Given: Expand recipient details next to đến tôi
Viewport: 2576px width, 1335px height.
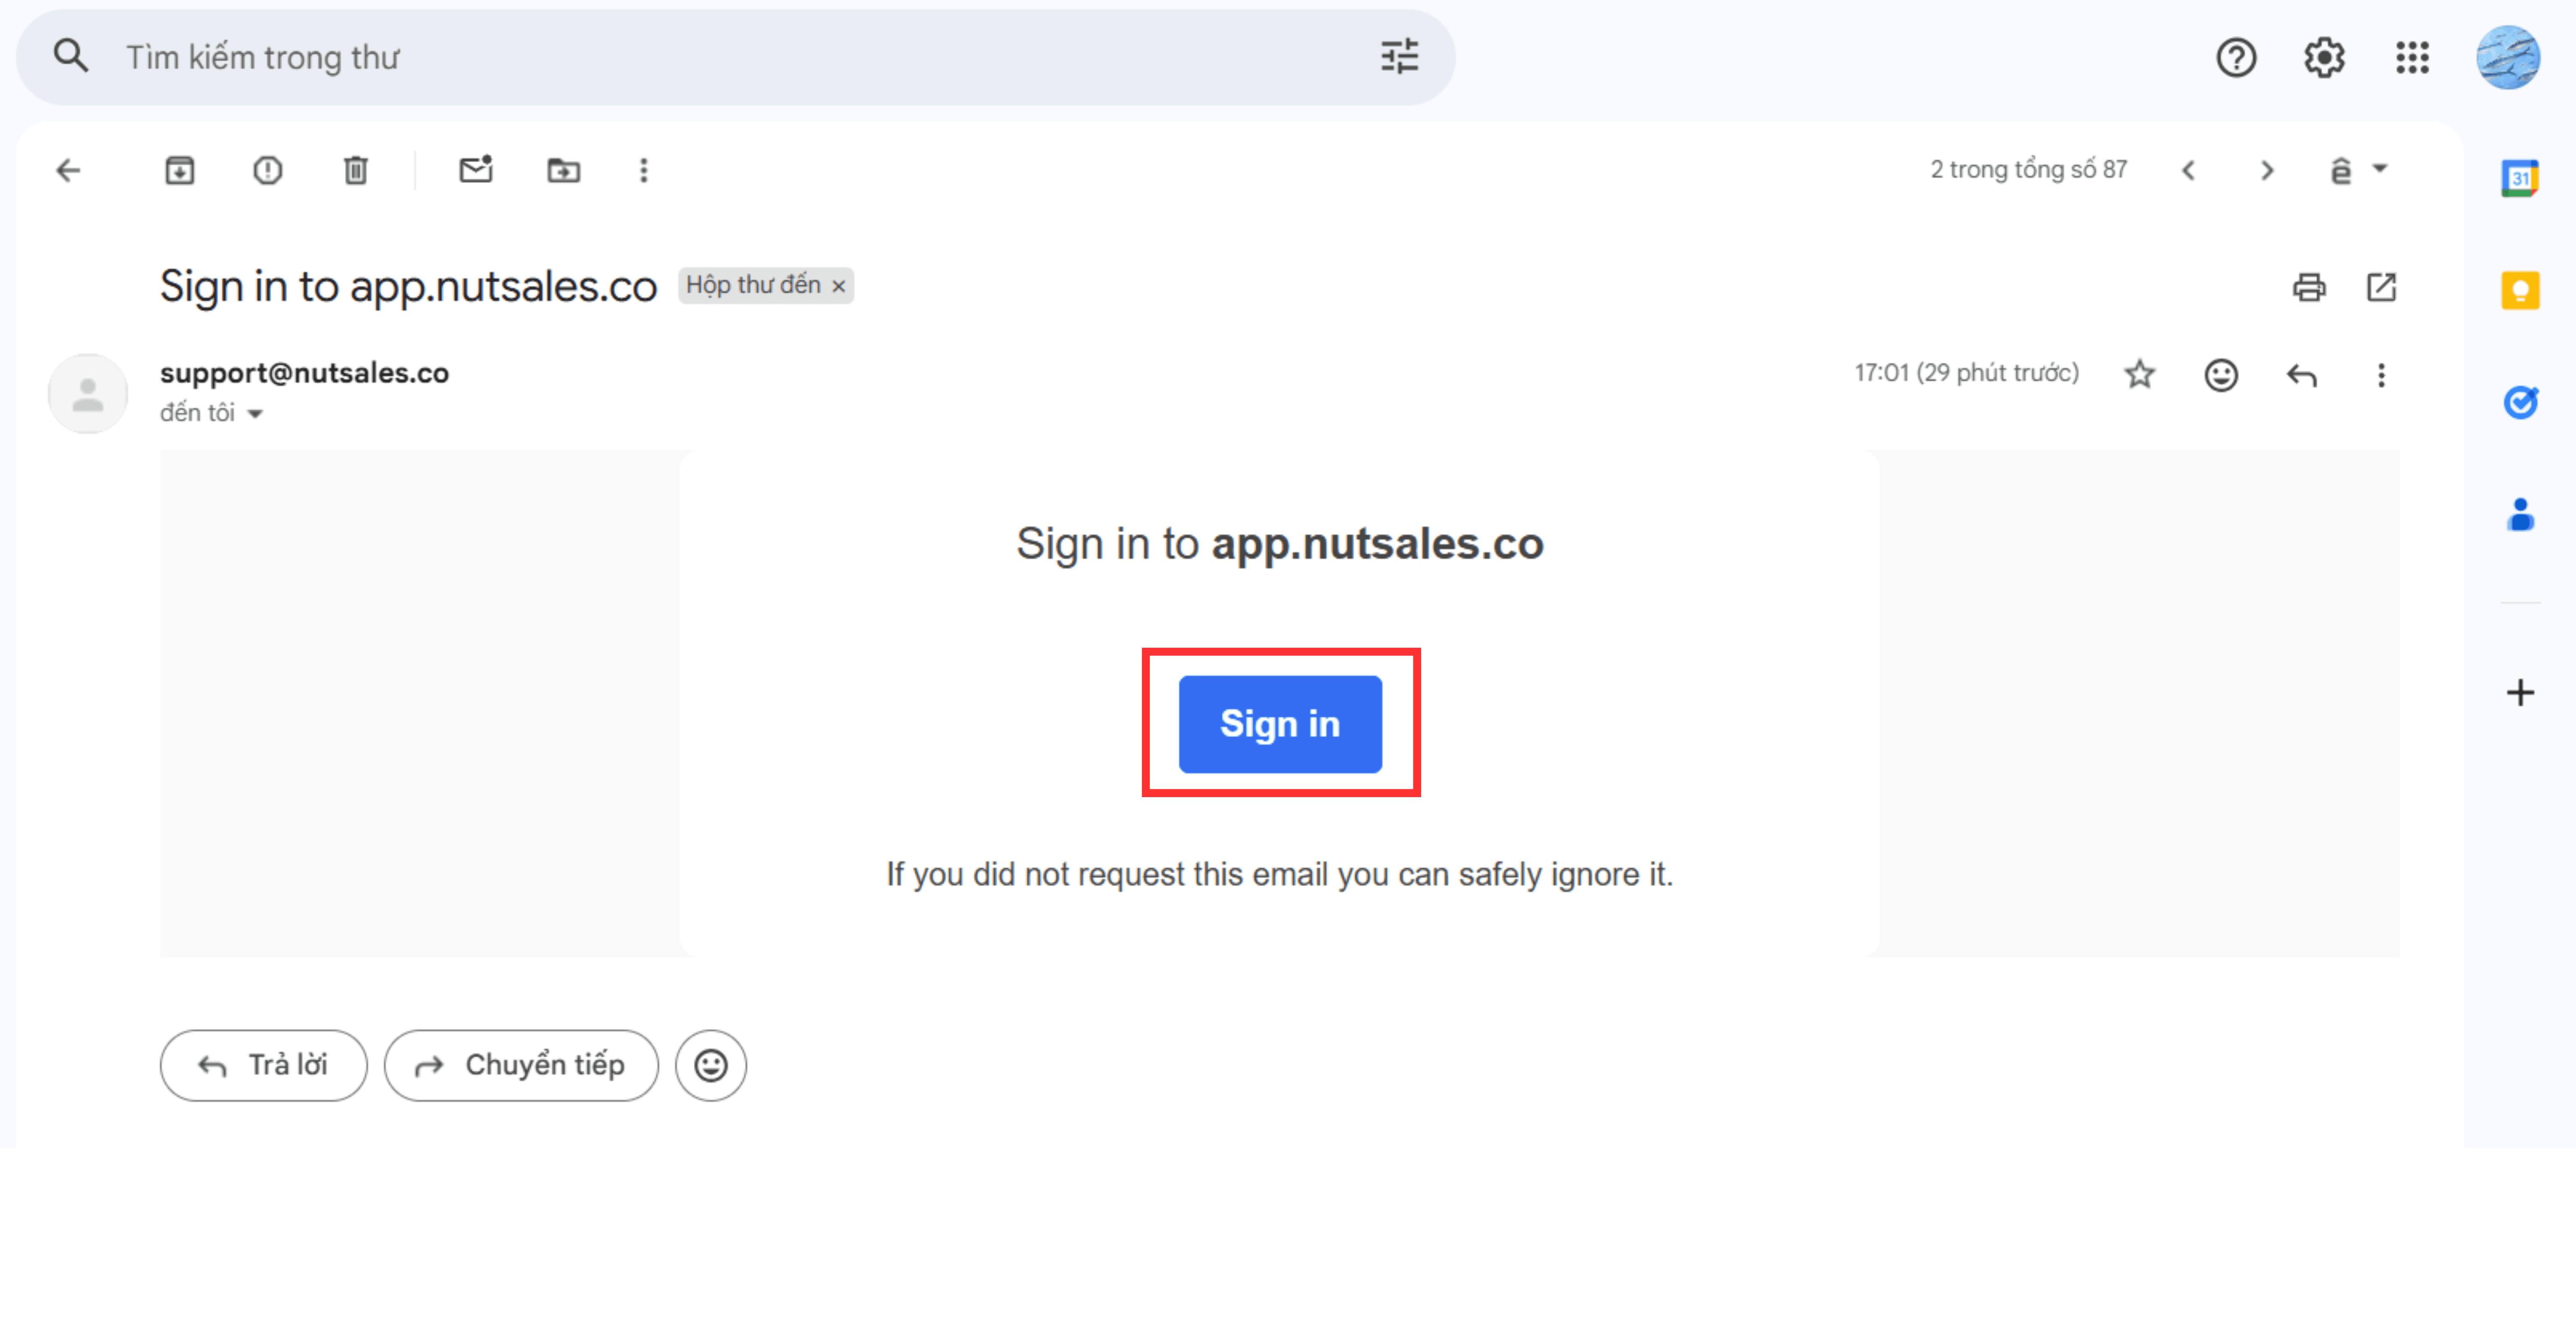Looking at the screenshot, I should click(255, 413).
